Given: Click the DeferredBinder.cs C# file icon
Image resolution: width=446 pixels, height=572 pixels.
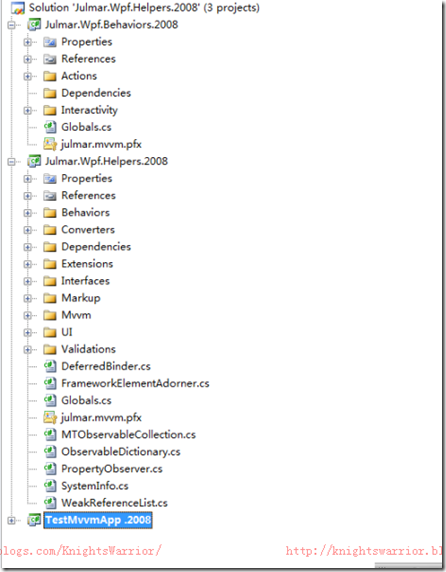Looking at the screenshot, I should coord(50,366).
